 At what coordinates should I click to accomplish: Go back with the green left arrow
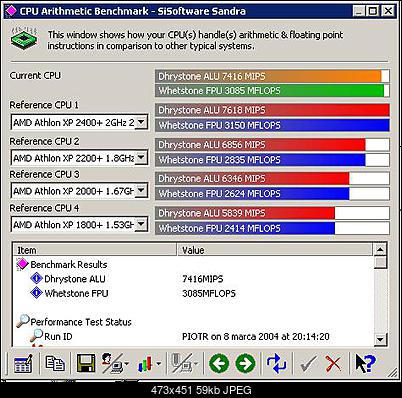pos(219,363)
